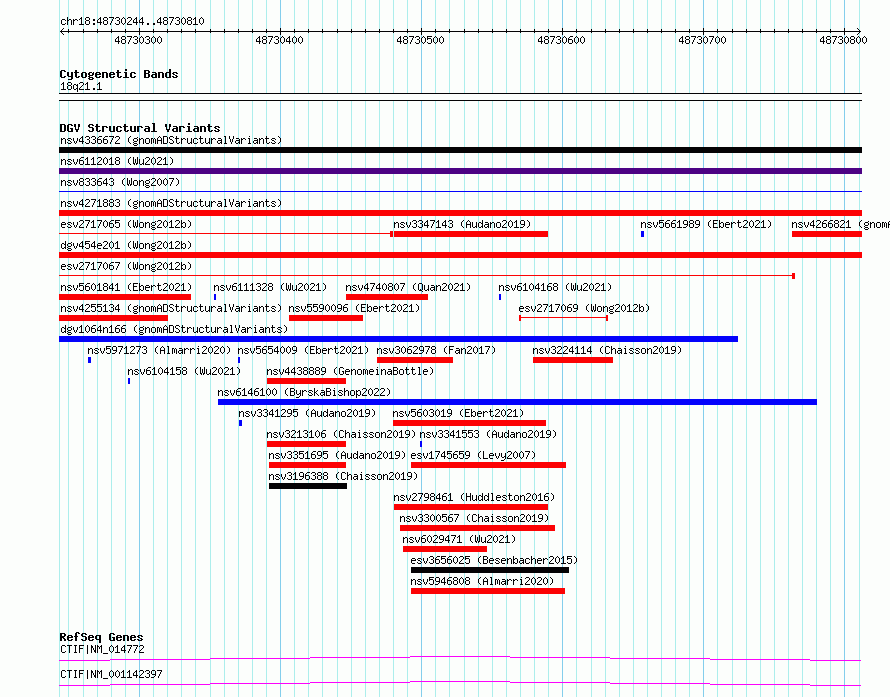The width and height of the screenshot is (890, 697).
Task: Open nsv5654009 (Ebert2021) label
Action: [x=303, y=350]
